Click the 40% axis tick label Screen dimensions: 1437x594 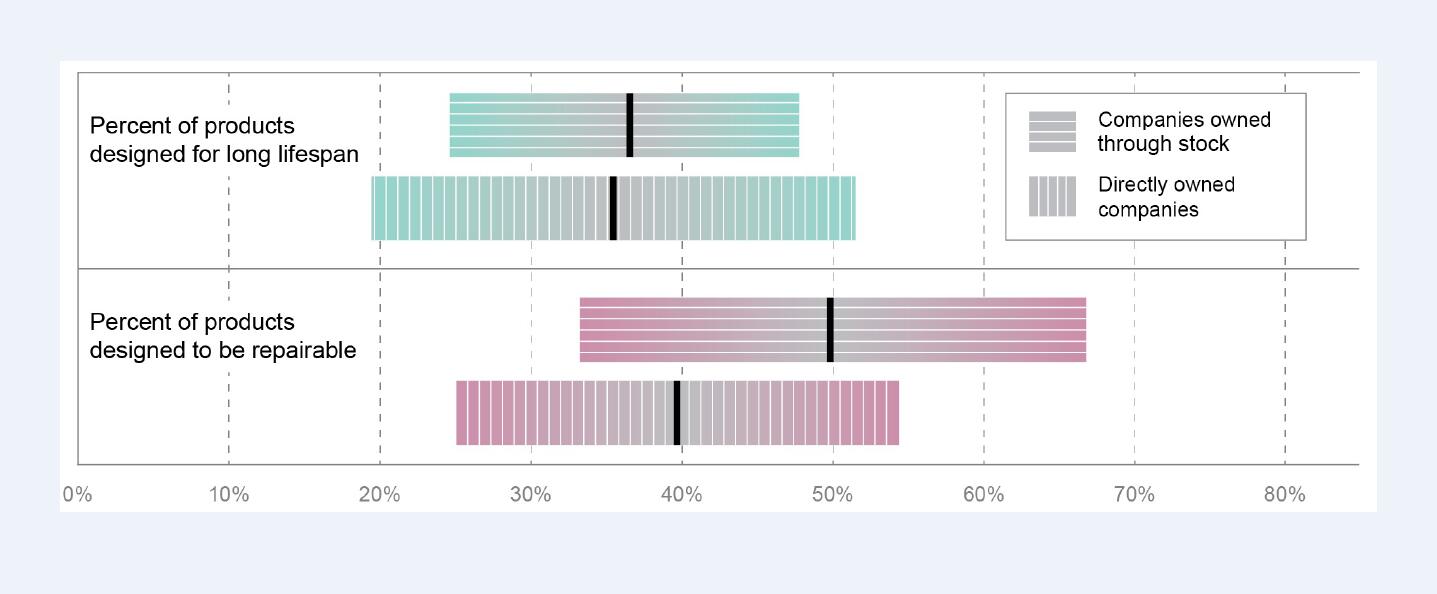pyautogui.click(x=682, y=494)
